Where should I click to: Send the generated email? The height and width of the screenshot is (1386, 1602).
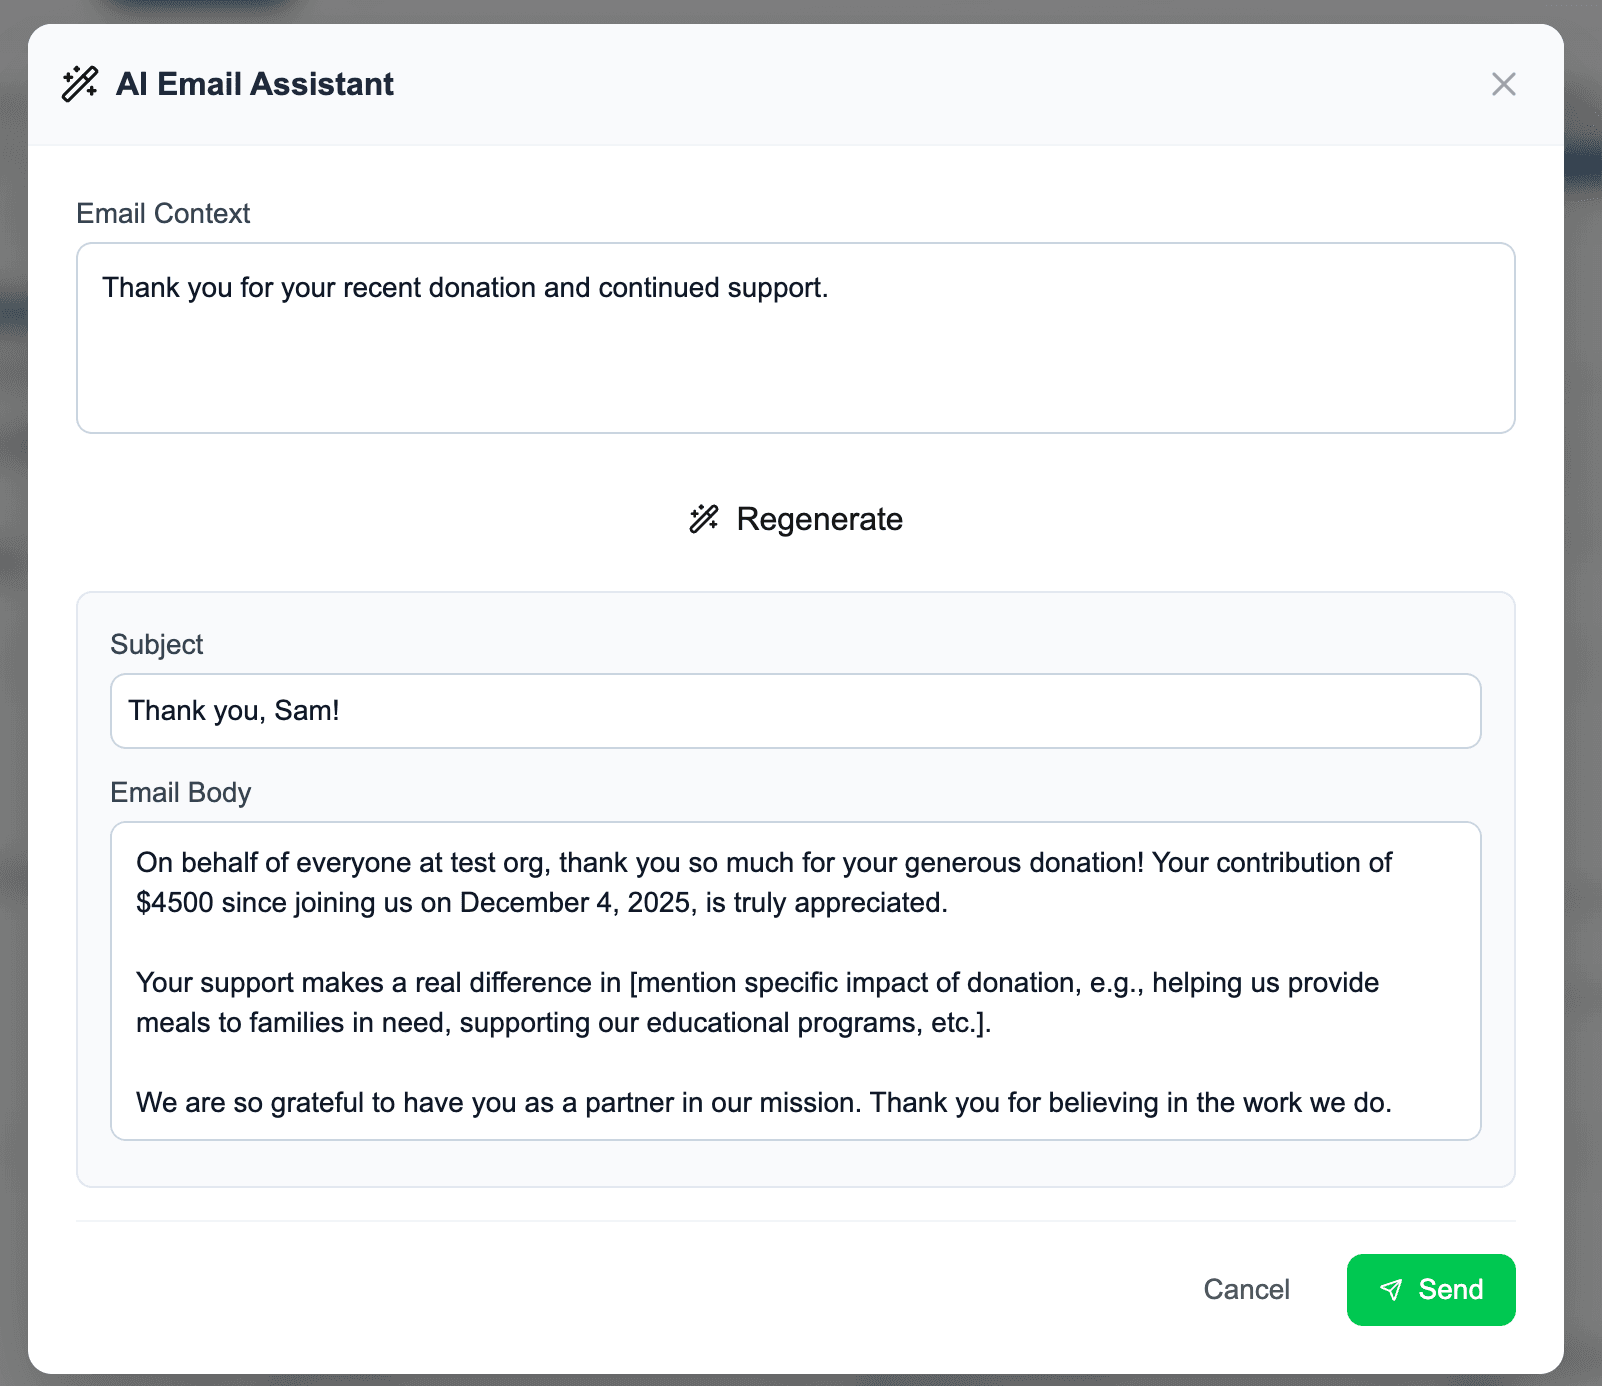click(x=1430, y=1290)
